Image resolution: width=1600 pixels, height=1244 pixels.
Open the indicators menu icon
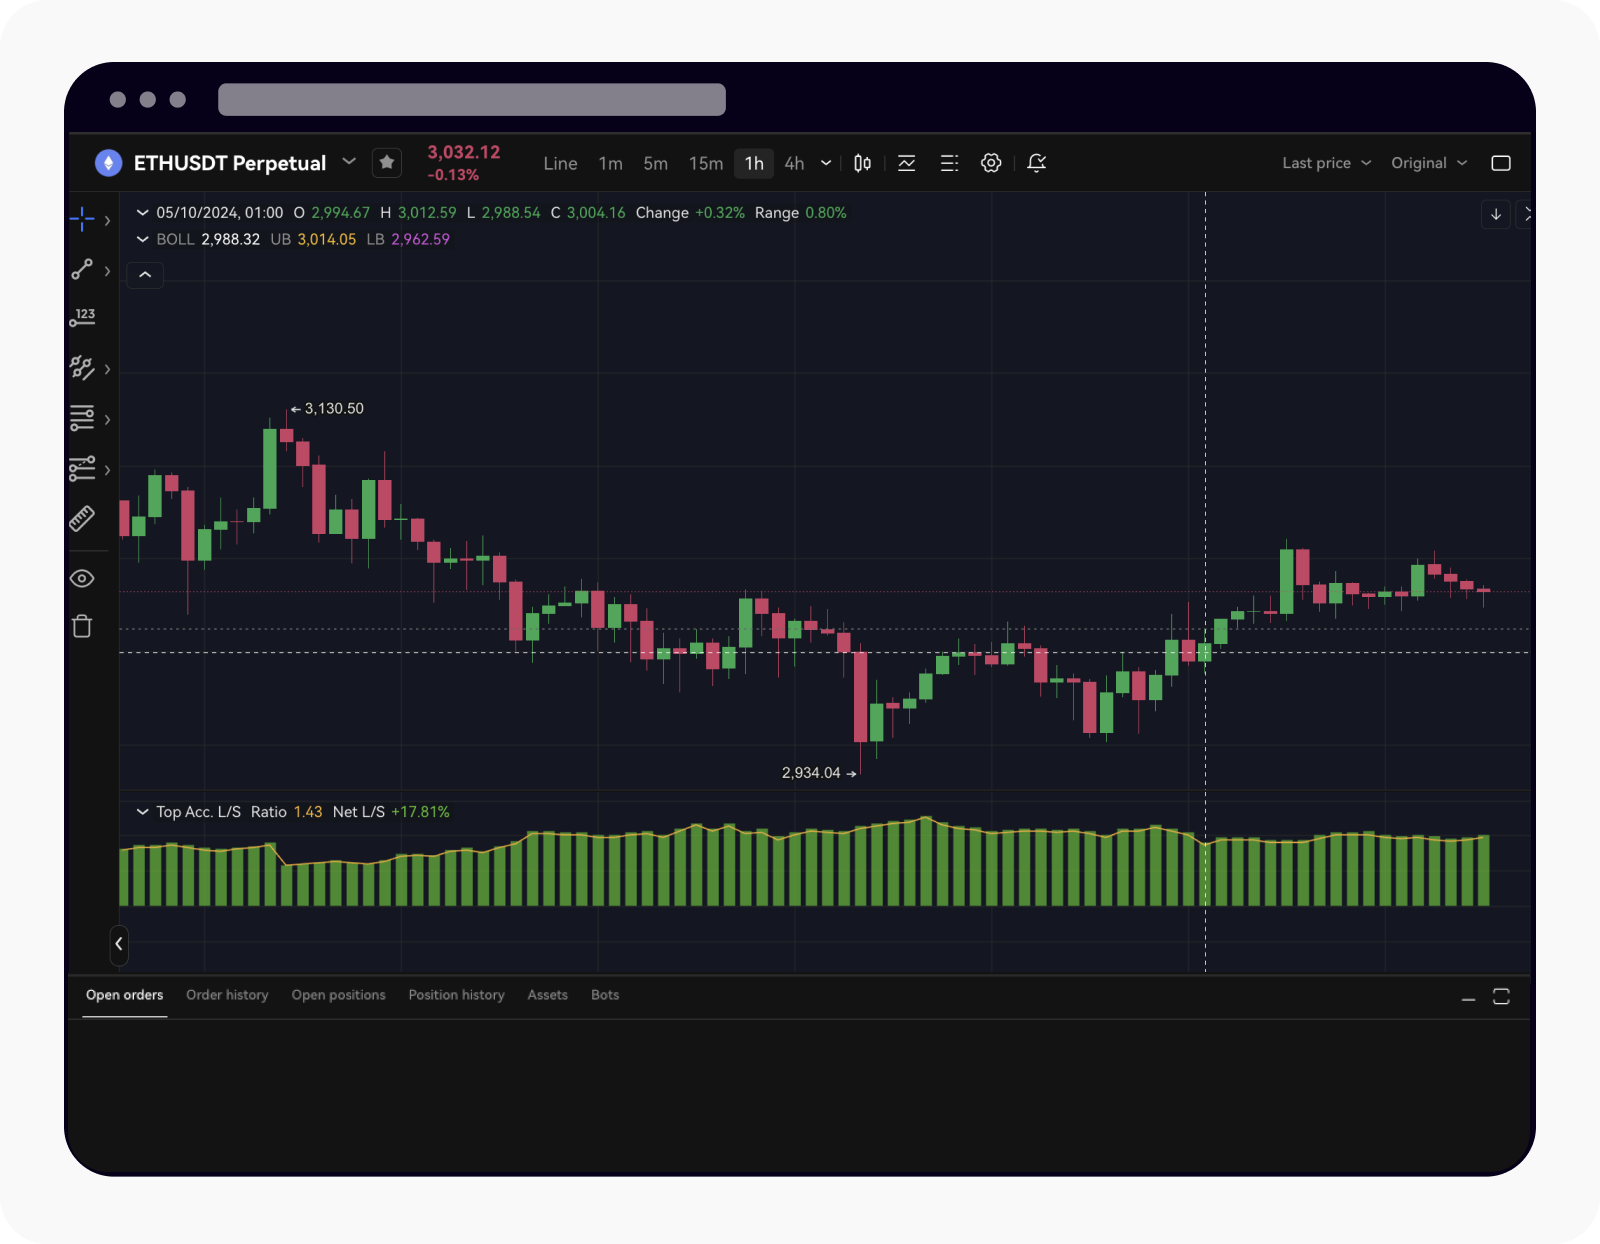[x=907, y=163]
